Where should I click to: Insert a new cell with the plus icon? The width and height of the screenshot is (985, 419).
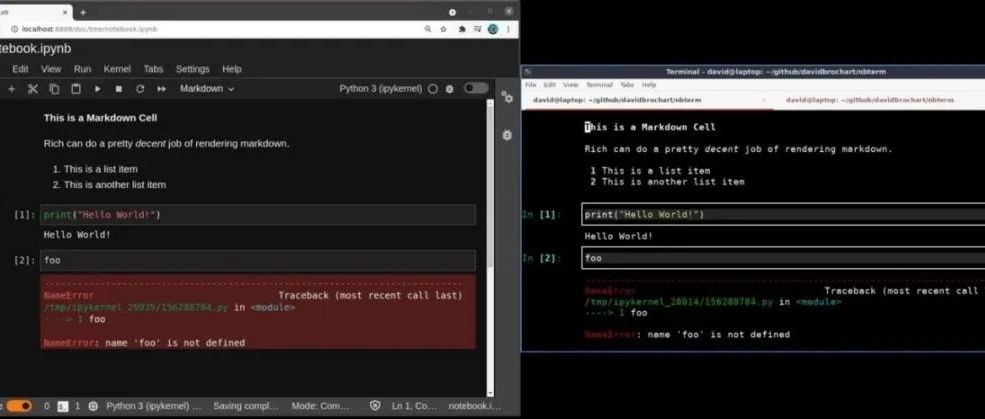coord(11,89)
